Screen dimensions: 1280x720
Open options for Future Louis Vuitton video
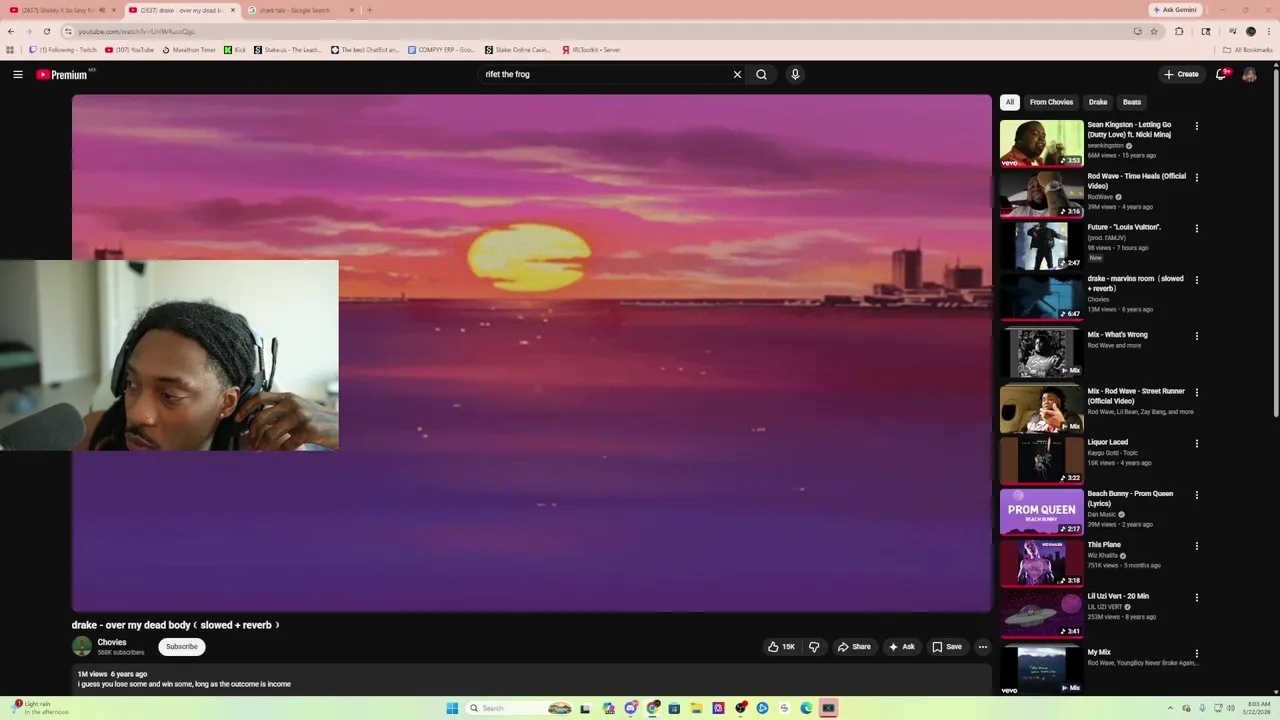click(1196, 229)
